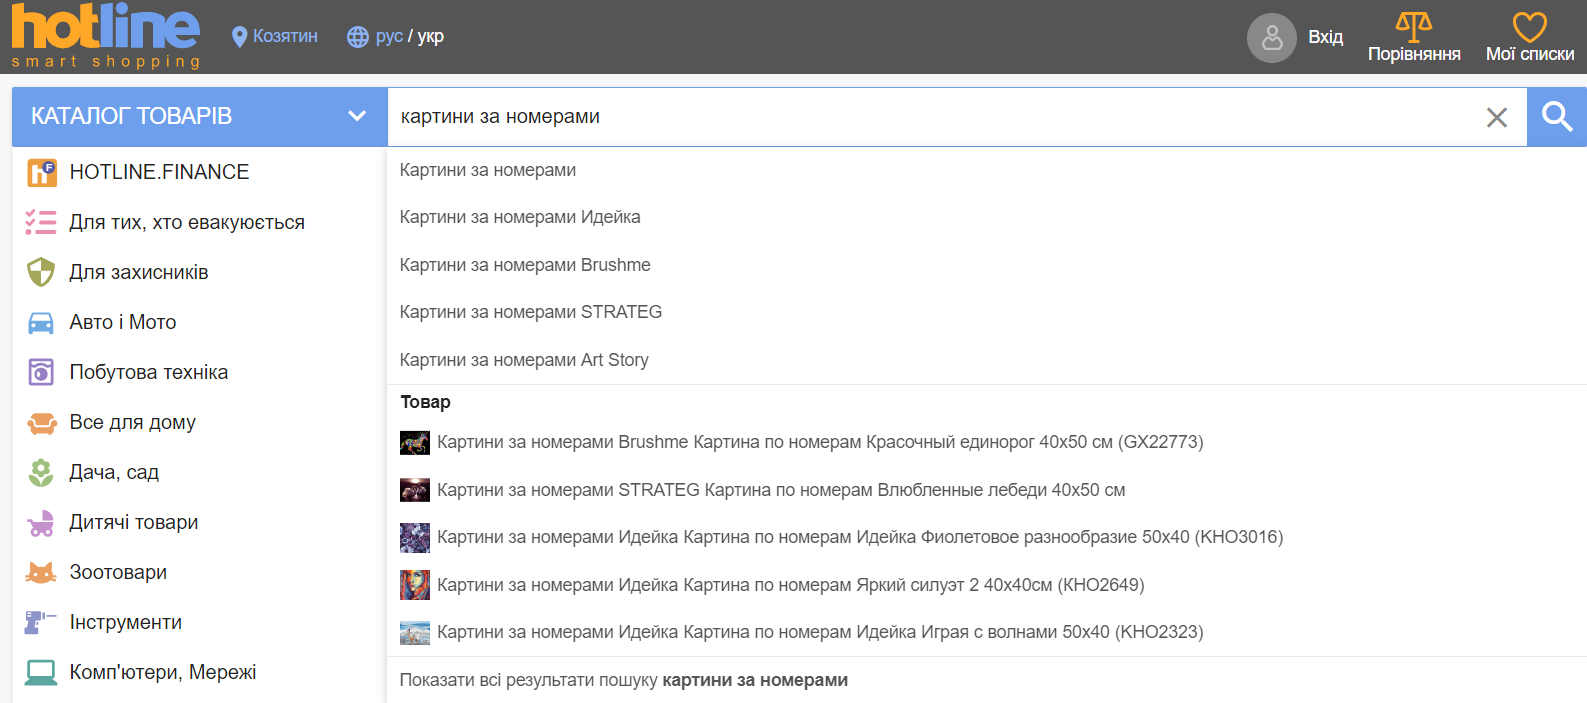
Task: Click the Вхід login link
Action: coord(1325,37)
